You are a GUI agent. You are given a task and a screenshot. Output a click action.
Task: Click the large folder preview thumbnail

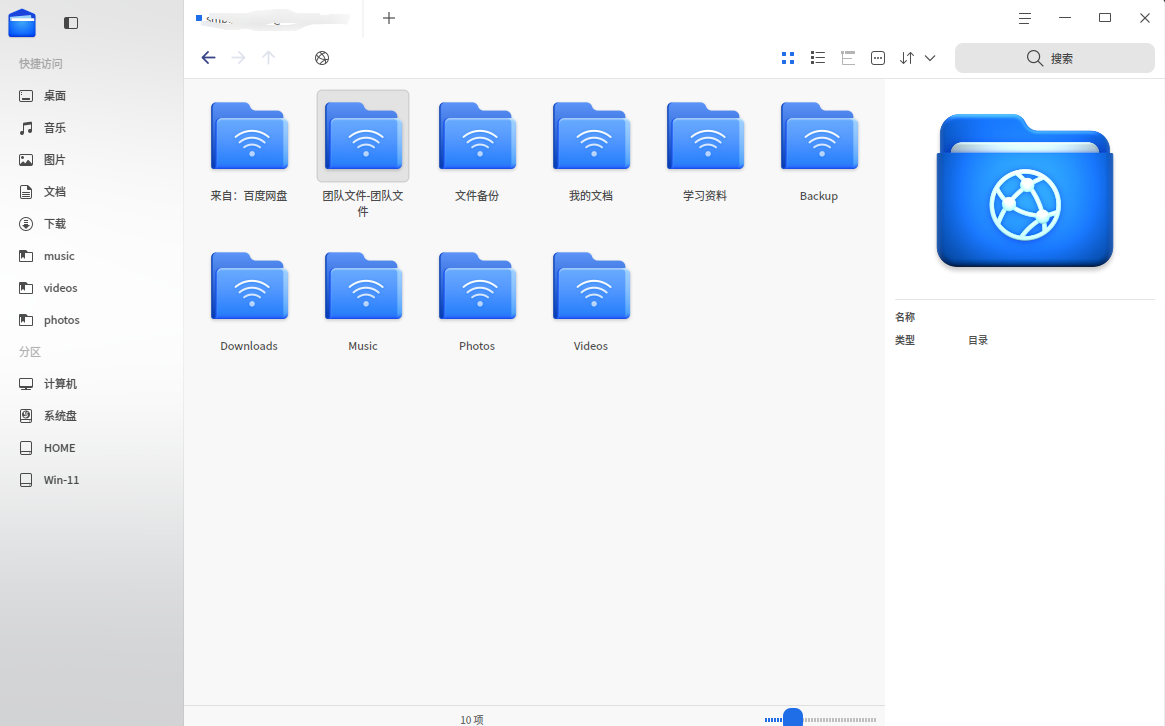[1025, 190]
